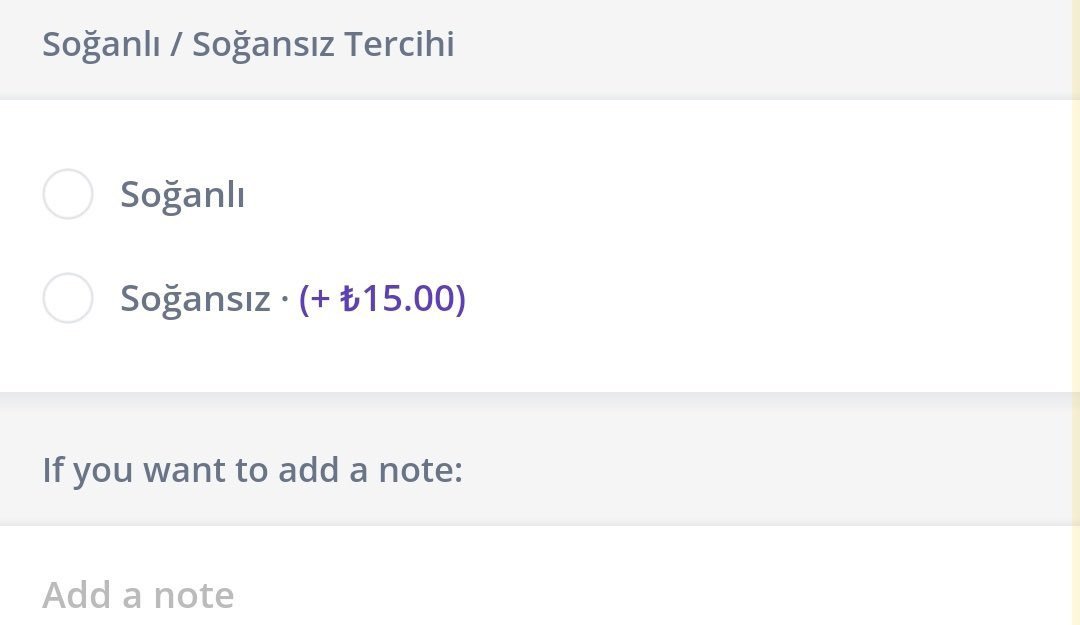This screenshot has height=625, width=1080.
Task: Click the yellow strip at the right edge
Action: pyautogui.click(x=1075, y=300)
